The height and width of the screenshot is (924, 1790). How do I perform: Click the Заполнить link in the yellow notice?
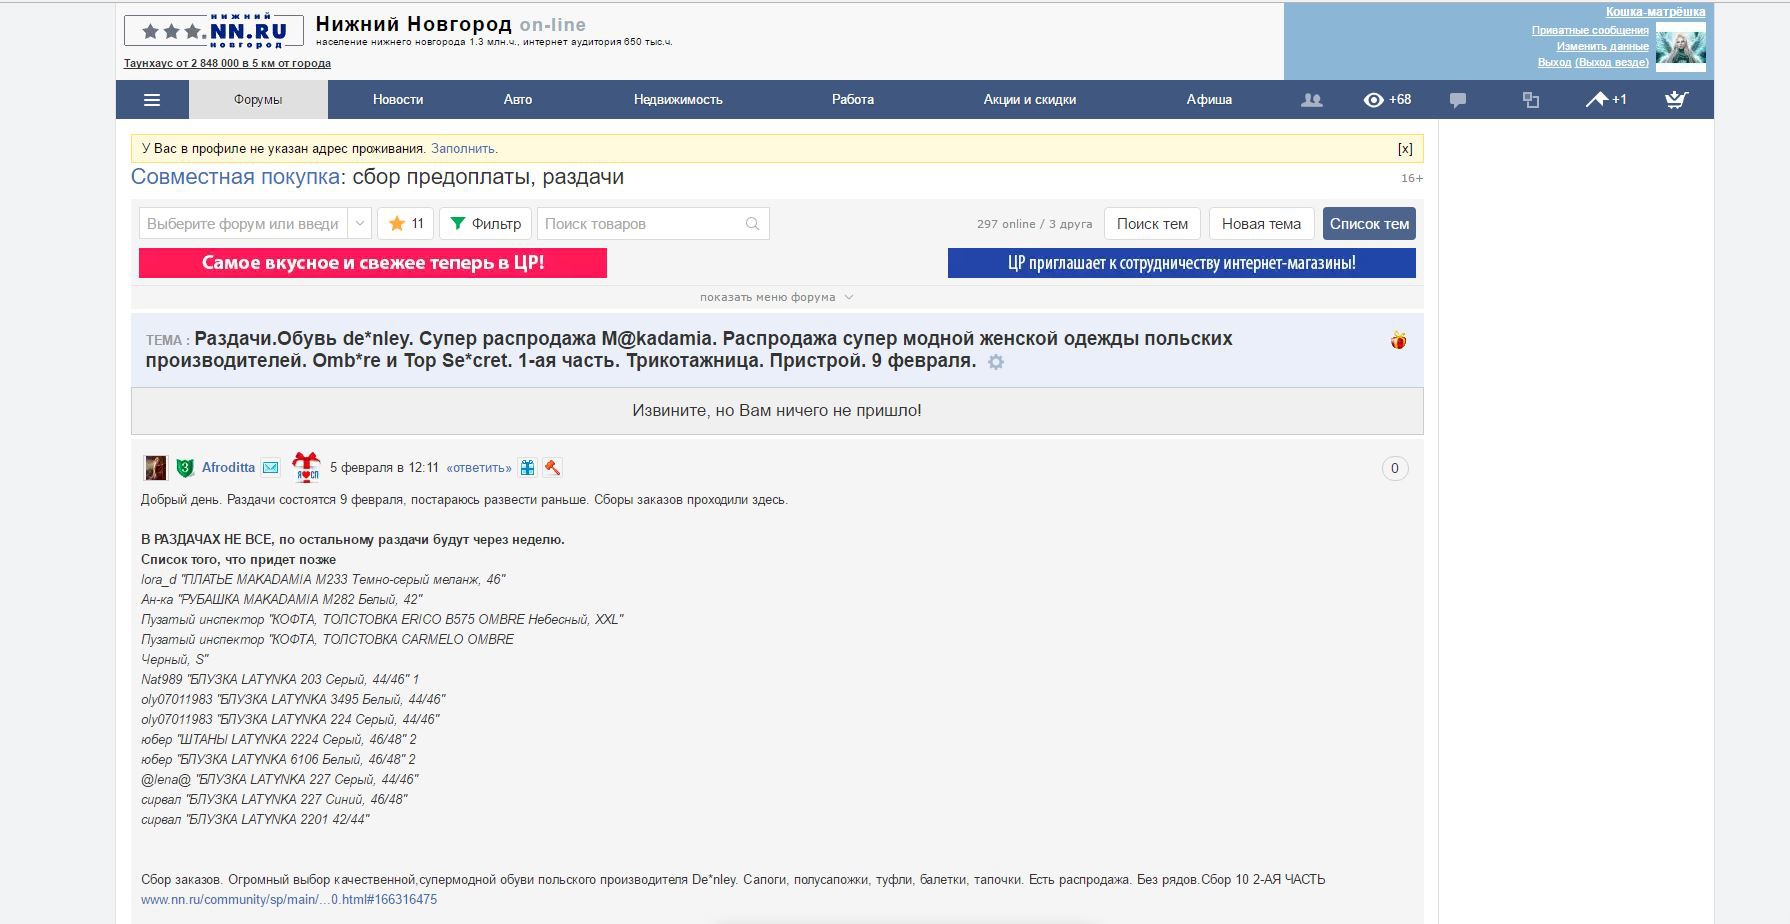463,149
